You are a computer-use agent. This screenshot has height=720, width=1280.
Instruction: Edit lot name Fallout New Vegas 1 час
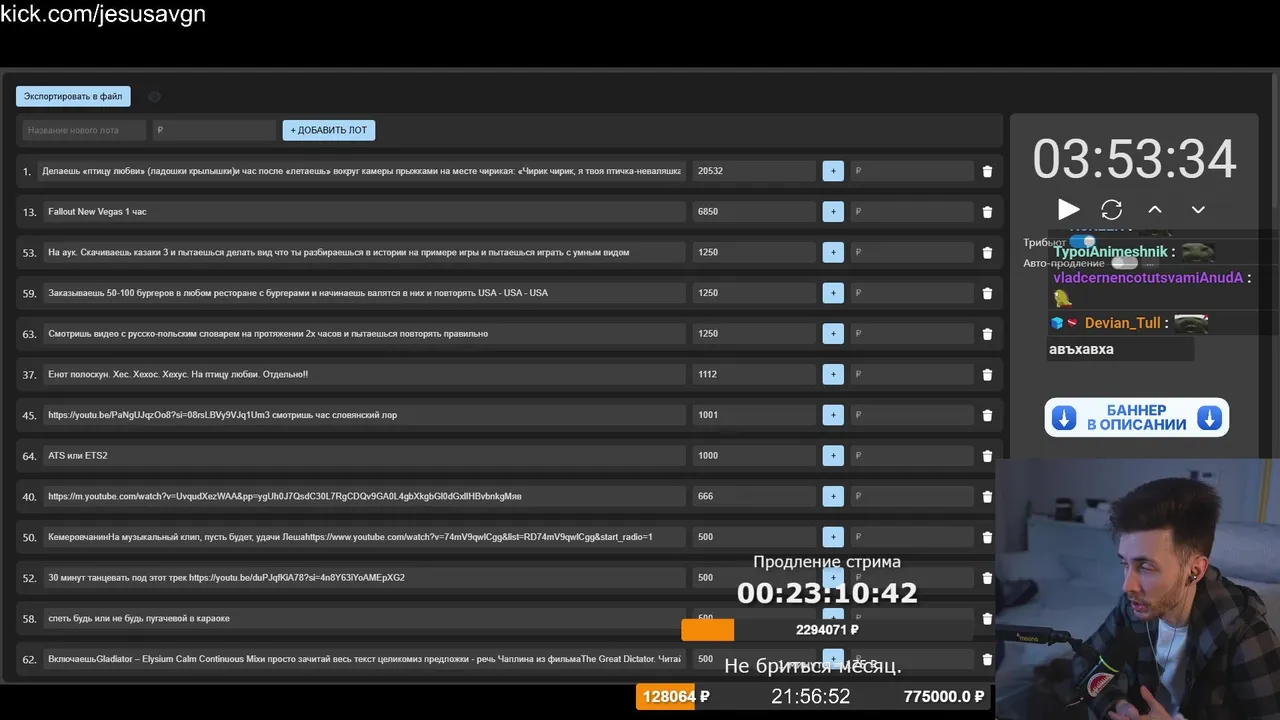click(x=364, y=212)
